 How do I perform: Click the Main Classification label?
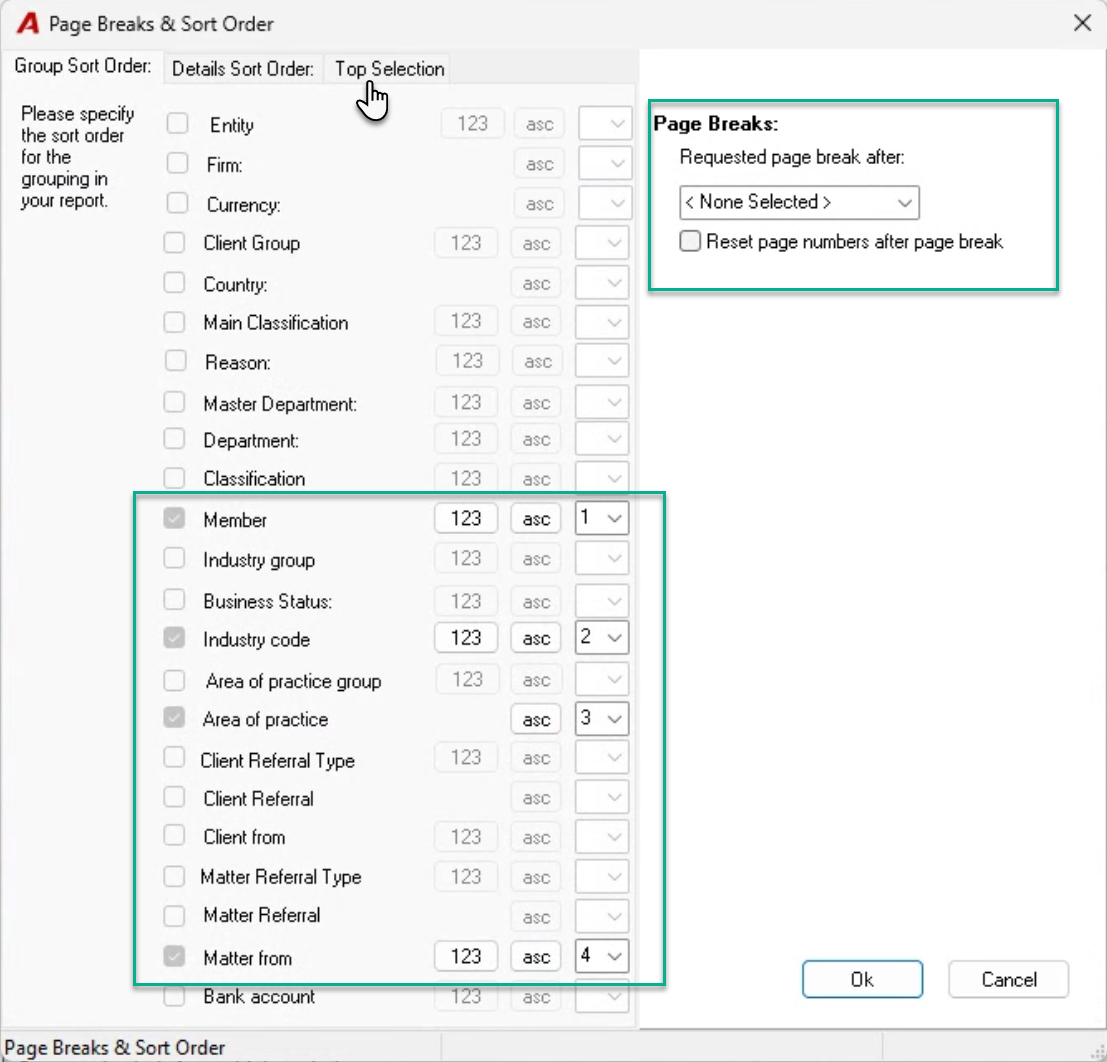click(x=275, y=323)
